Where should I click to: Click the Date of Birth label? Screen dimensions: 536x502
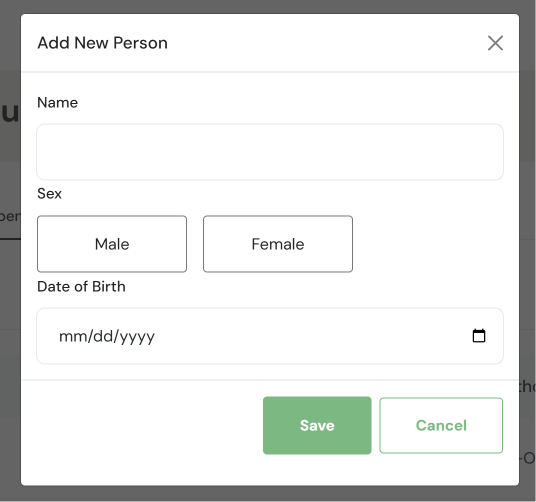click(81, 287)
